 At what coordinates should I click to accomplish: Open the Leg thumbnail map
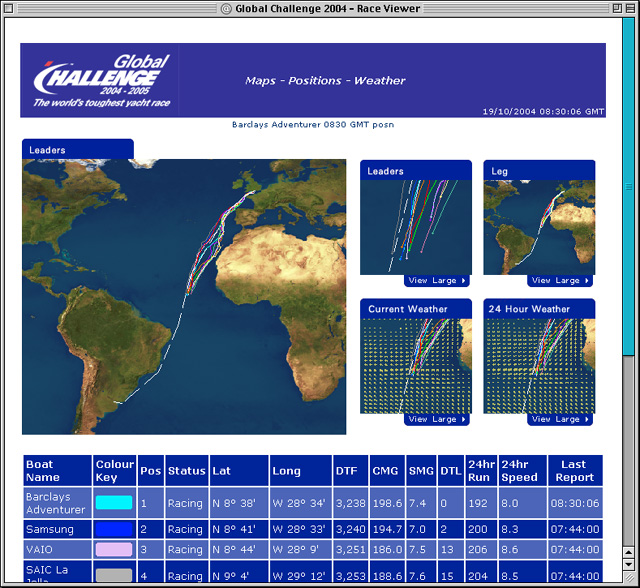click(539, 227)
